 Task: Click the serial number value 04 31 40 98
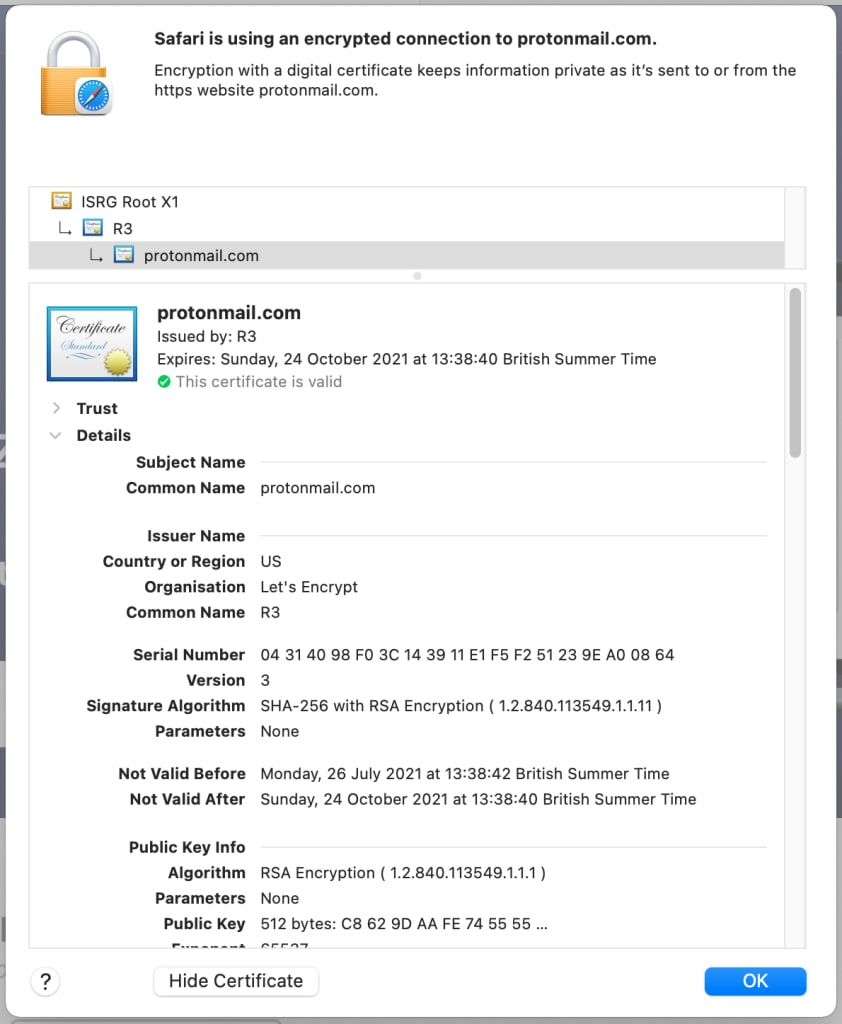(467, 655)
